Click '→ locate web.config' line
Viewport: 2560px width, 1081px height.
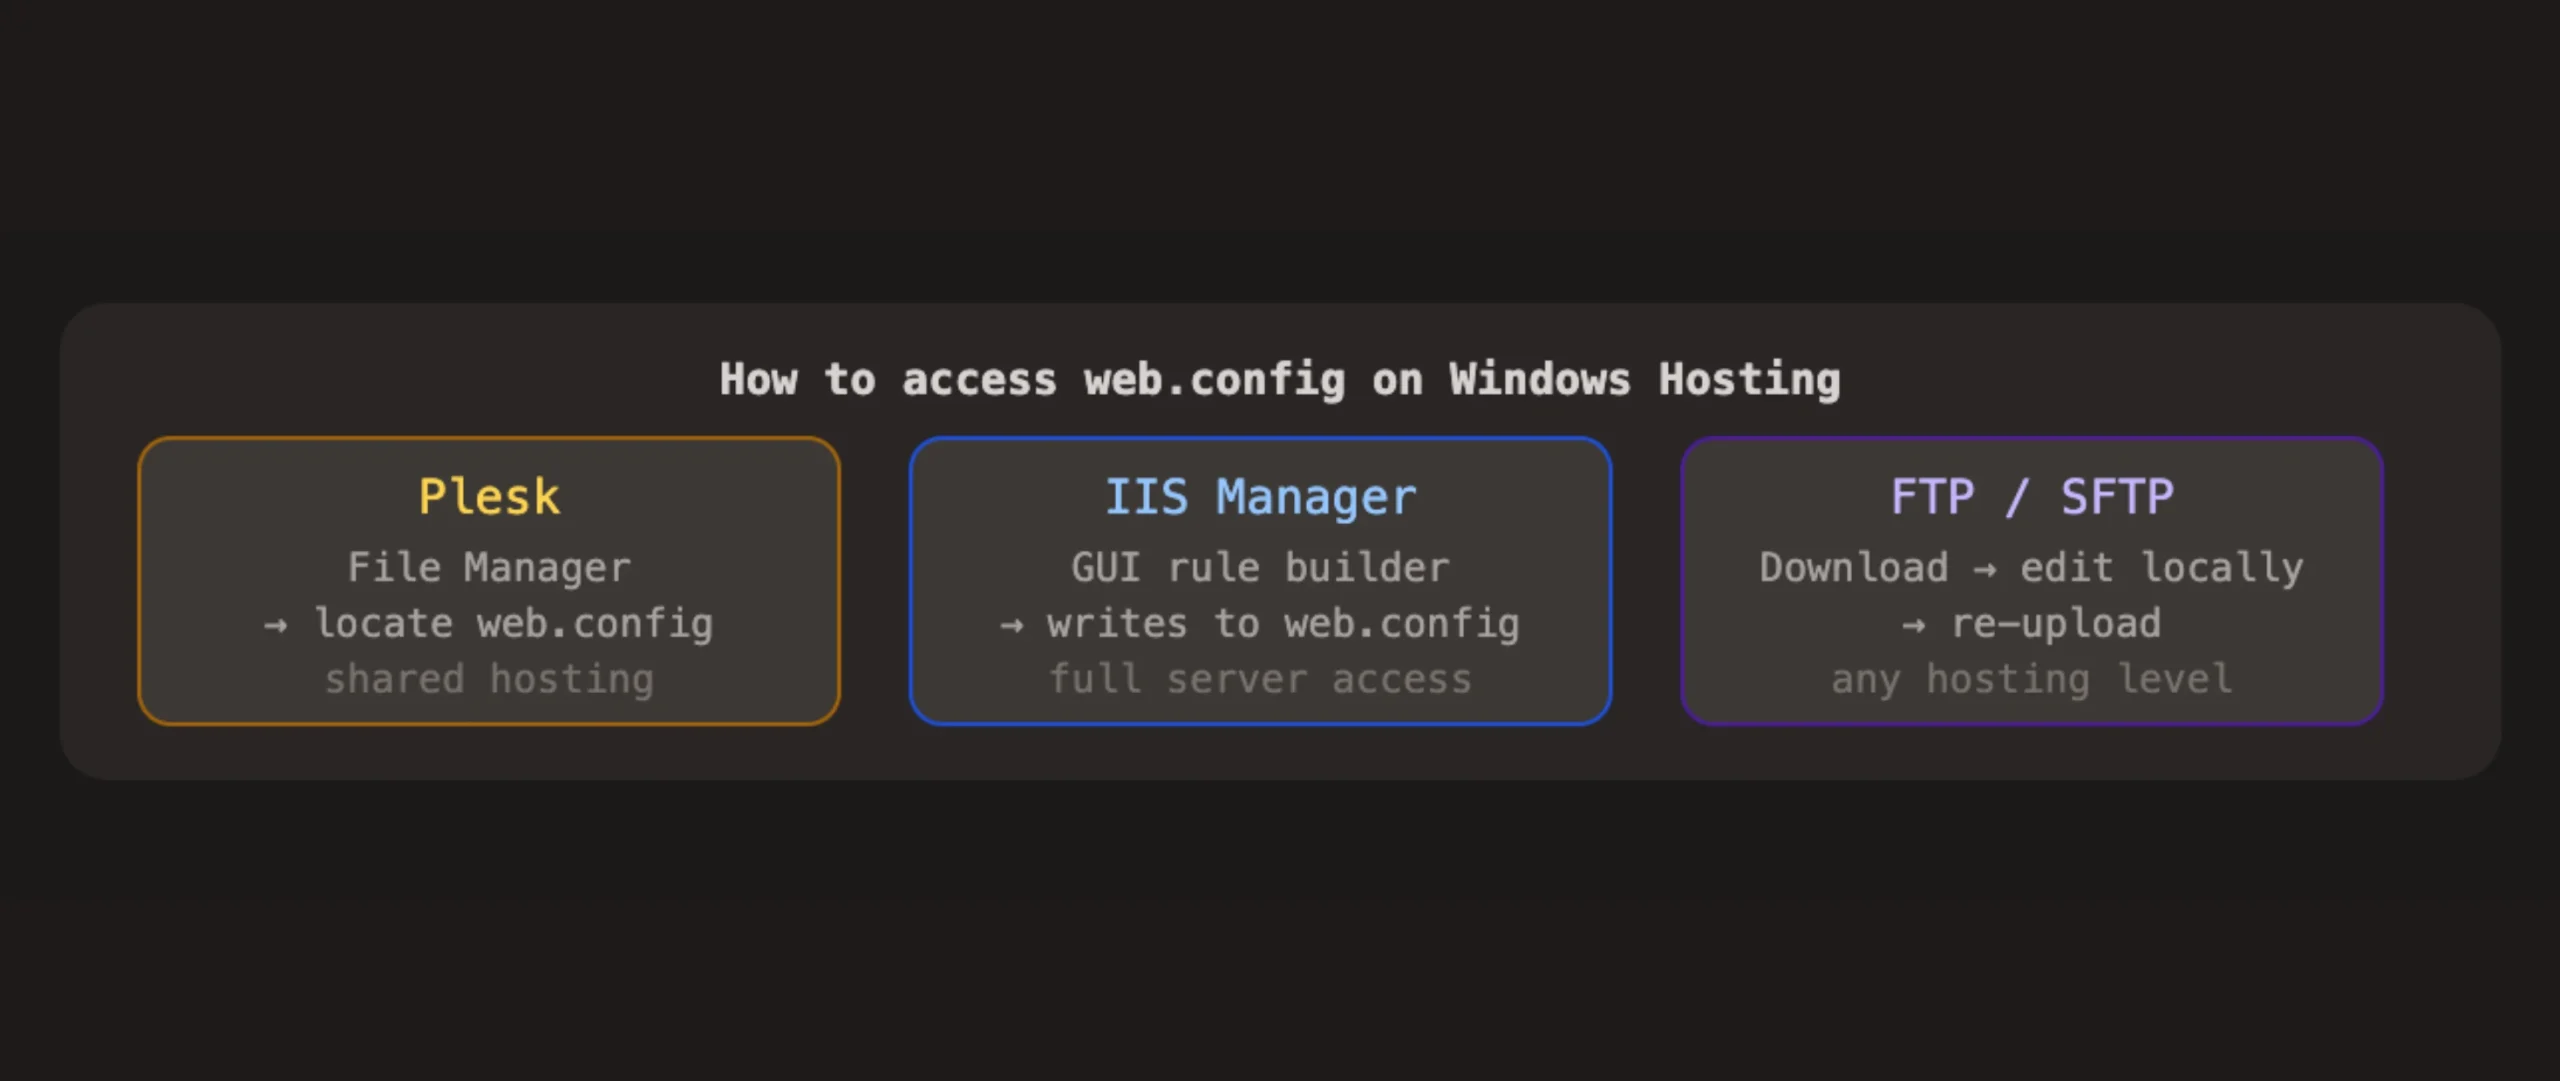pyautogui.click(x=489, y=623)
